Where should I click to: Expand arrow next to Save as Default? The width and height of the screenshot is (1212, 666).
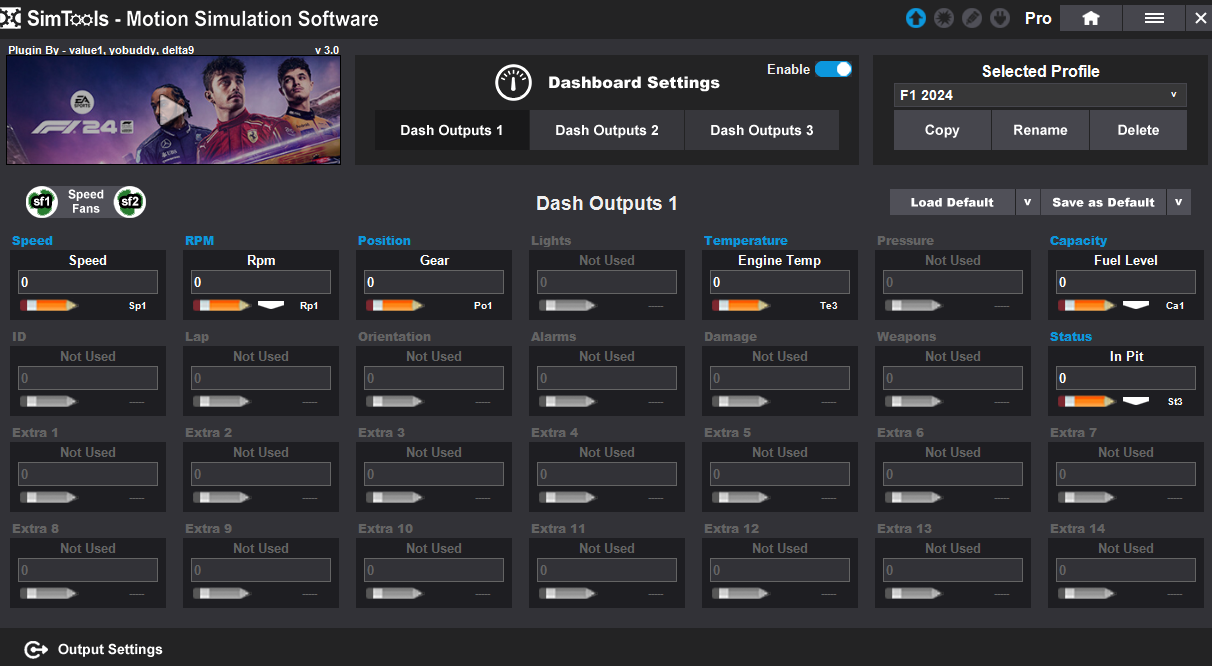[1178, 202]
